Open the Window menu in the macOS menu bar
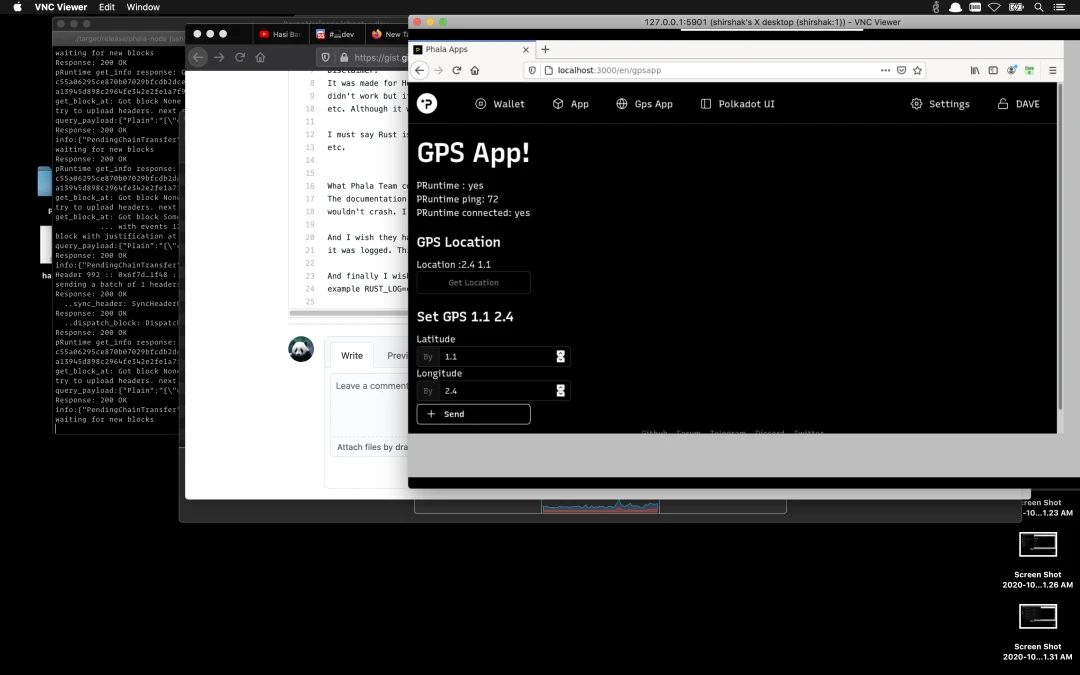The height and width of the screenshot is (675, 1080). point(143,7)
